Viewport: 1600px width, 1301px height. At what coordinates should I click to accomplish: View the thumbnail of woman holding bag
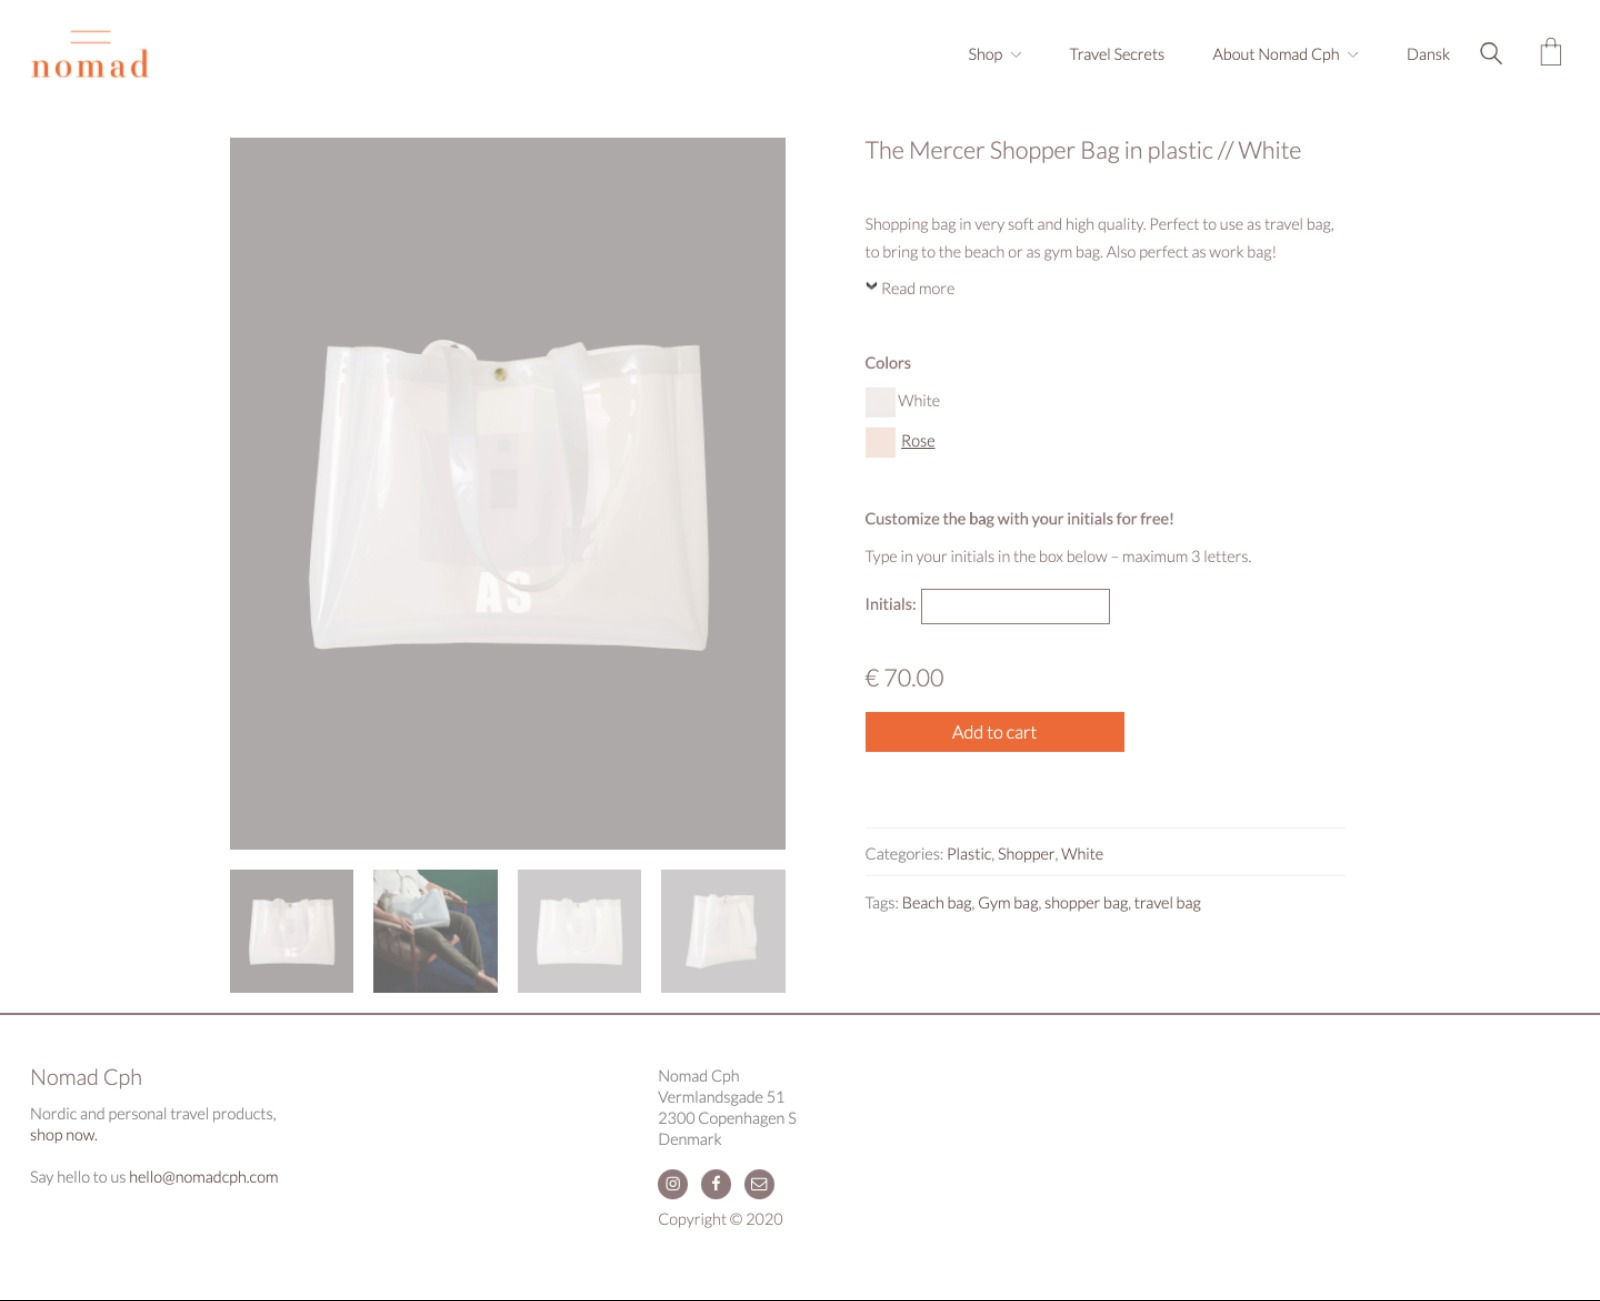tap(435, 931)
